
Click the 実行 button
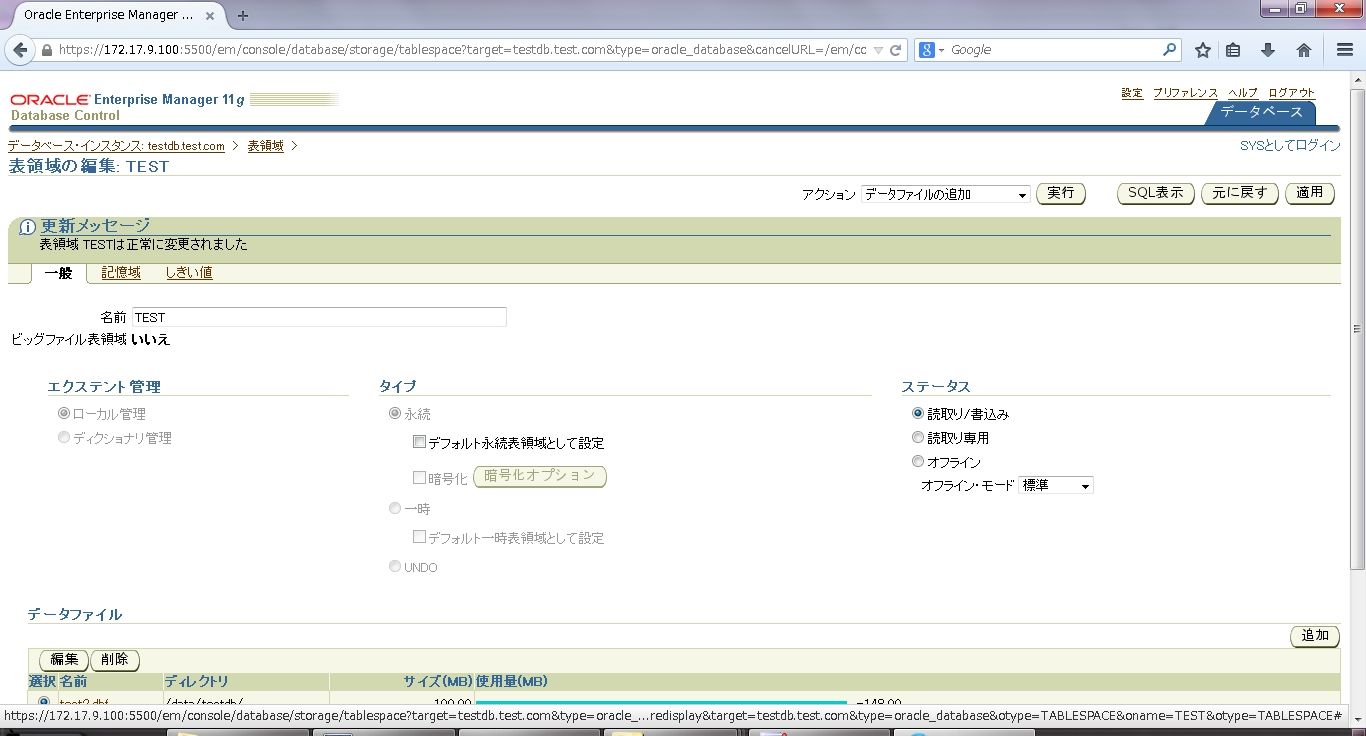1061,193
